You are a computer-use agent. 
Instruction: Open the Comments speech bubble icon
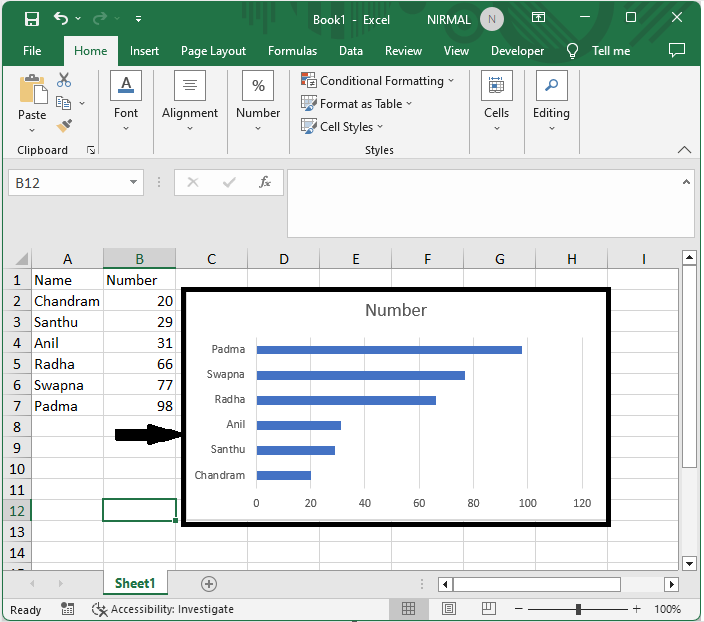677,50
